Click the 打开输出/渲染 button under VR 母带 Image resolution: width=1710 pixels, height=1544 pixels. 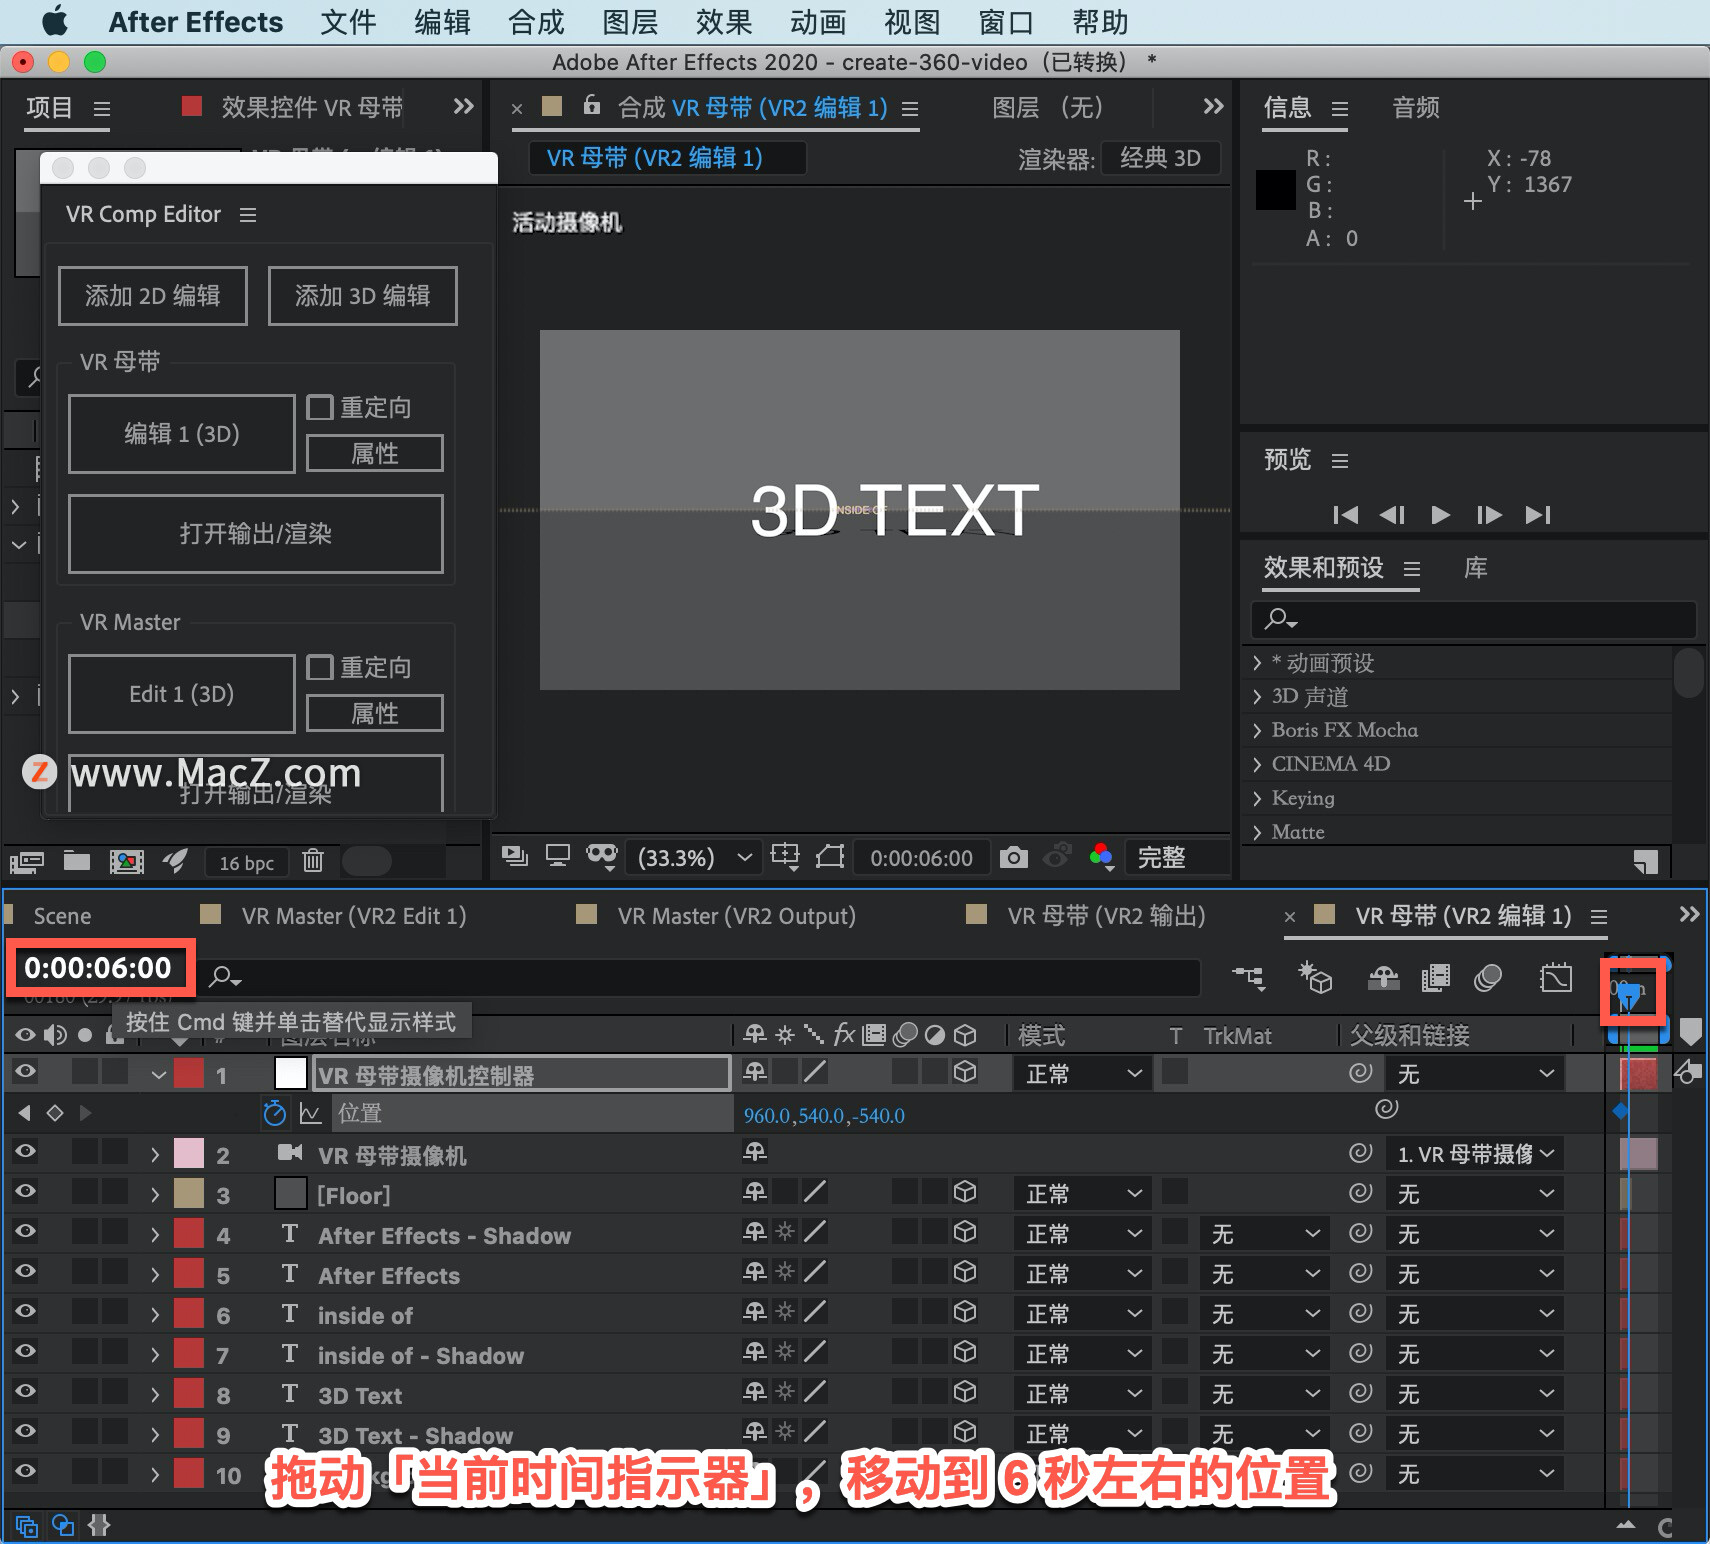(x=256, y=534)
